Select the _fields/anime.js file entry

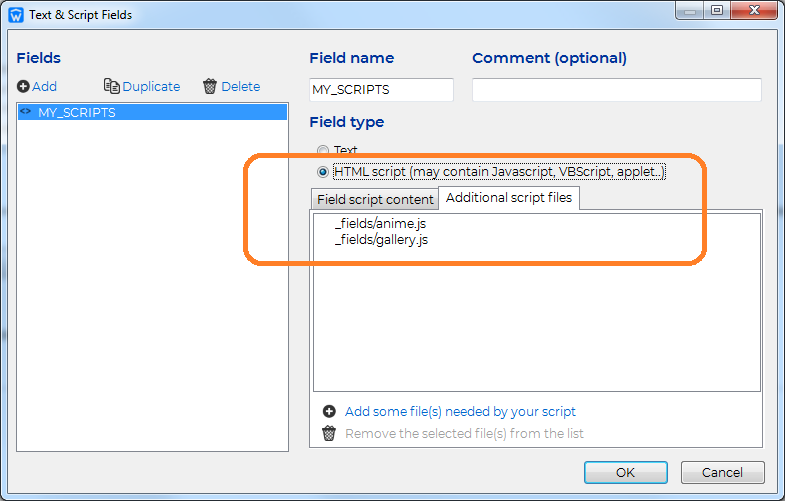point(380,223)
